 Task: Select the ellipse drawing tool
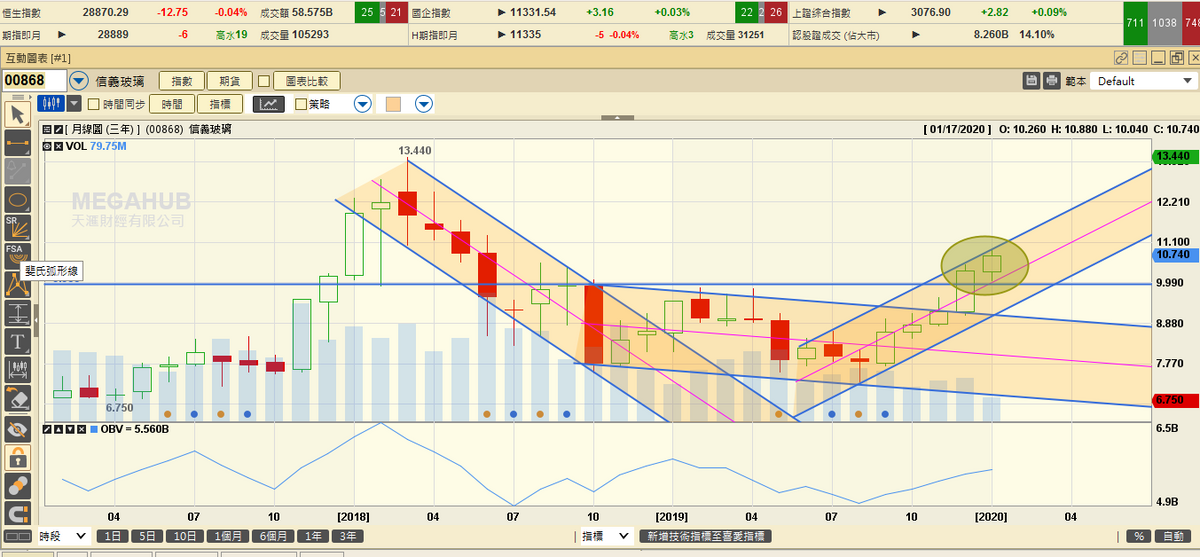(x=17, y=199)
